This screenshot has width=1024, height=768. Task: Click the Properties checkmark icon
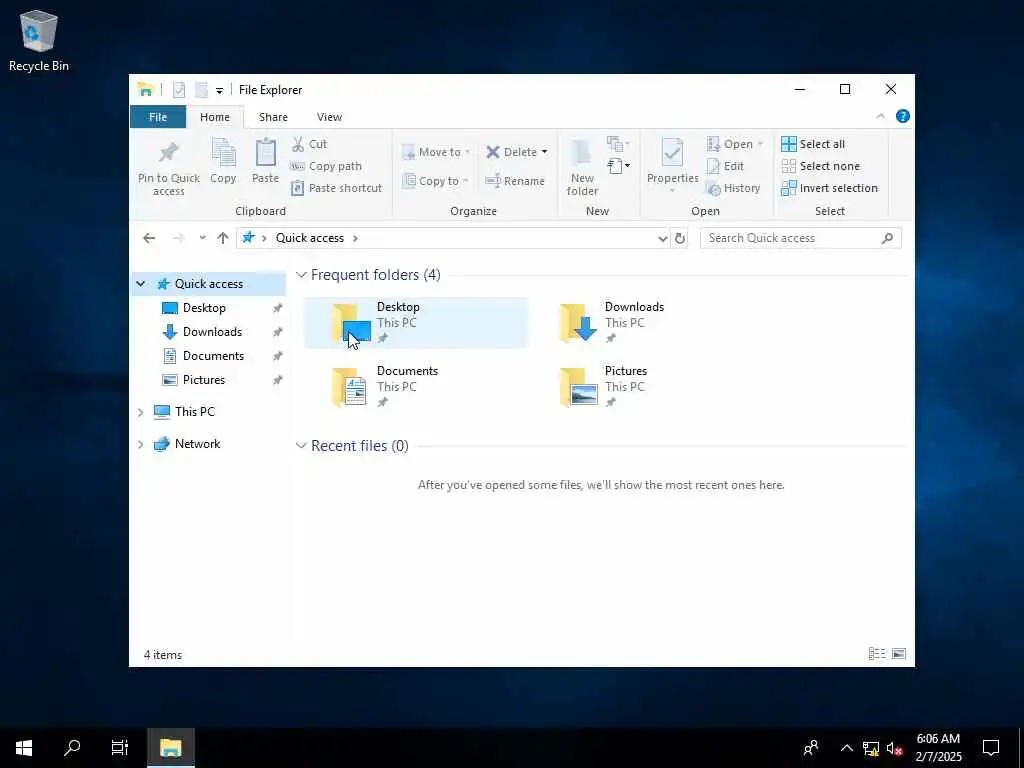[x=672, y=152]
